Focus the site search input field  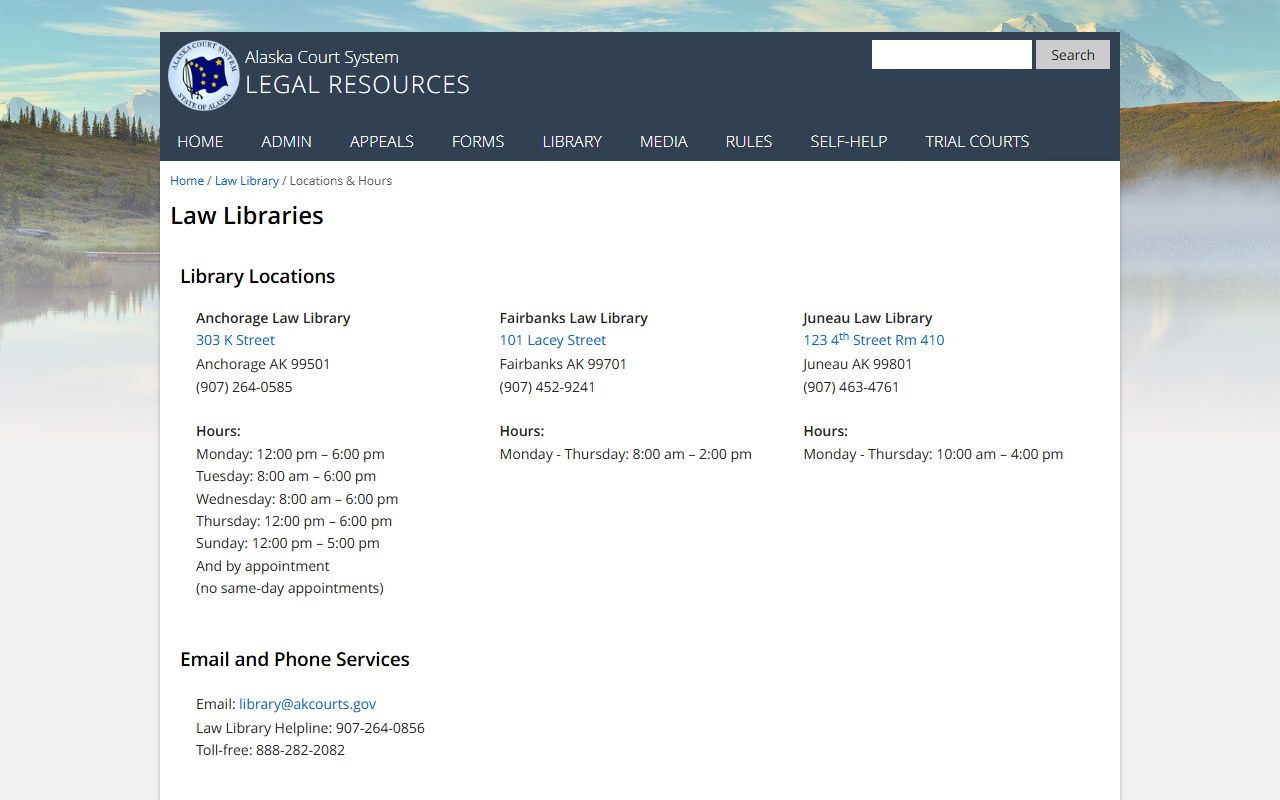tap(951, 55)
